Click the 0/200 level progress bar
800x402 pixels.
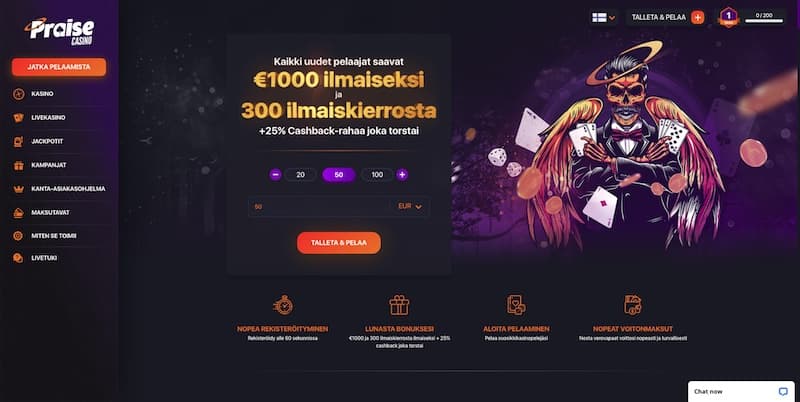764,21
